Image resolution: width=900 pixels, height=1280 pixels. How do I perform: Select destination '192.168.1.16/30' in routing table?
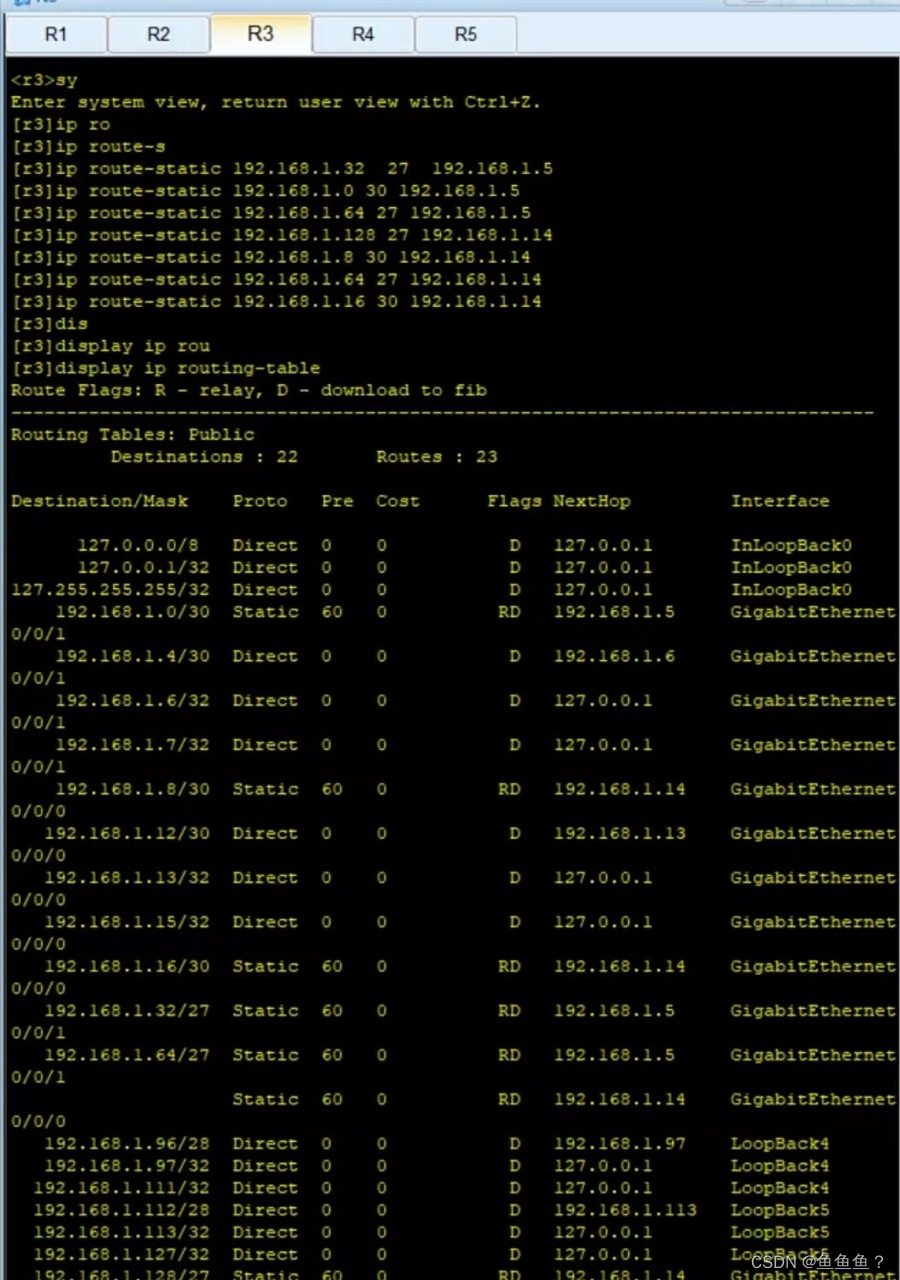click(x=127, y=966)
